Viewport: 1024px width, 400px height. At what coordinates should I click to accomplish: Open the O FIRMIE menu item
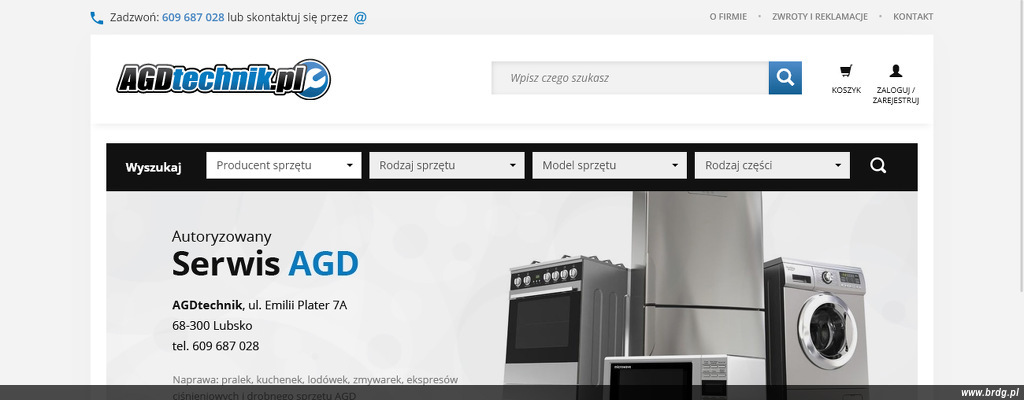[728, 17]
